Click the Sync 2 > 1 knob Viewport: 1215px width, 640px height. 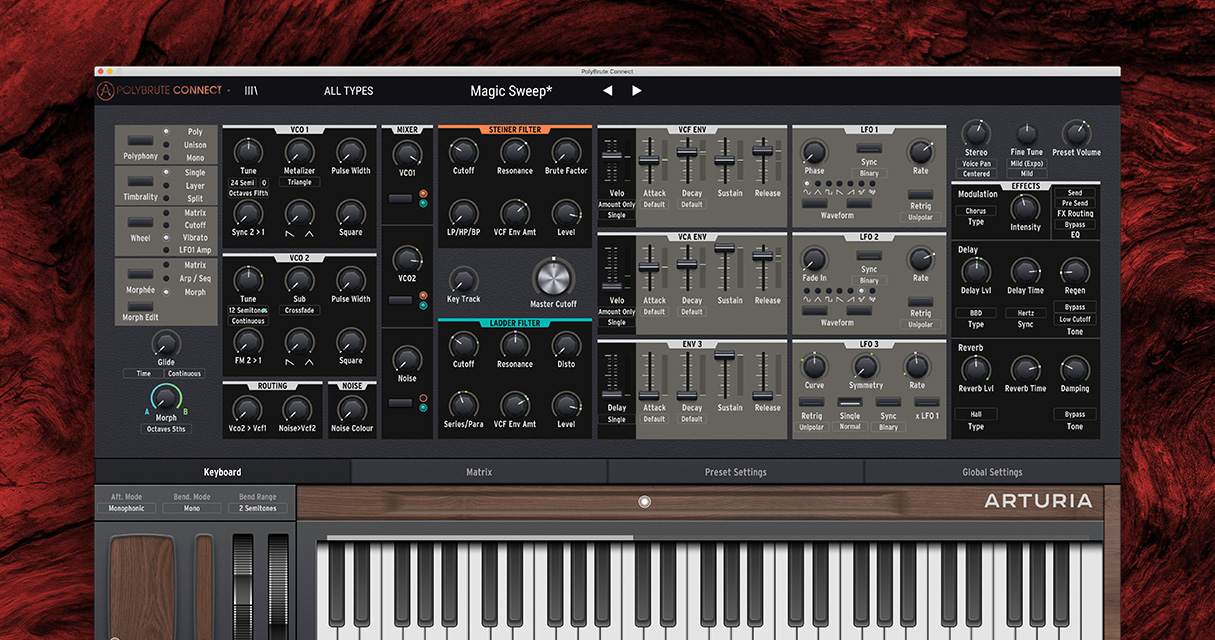point(248,212)
